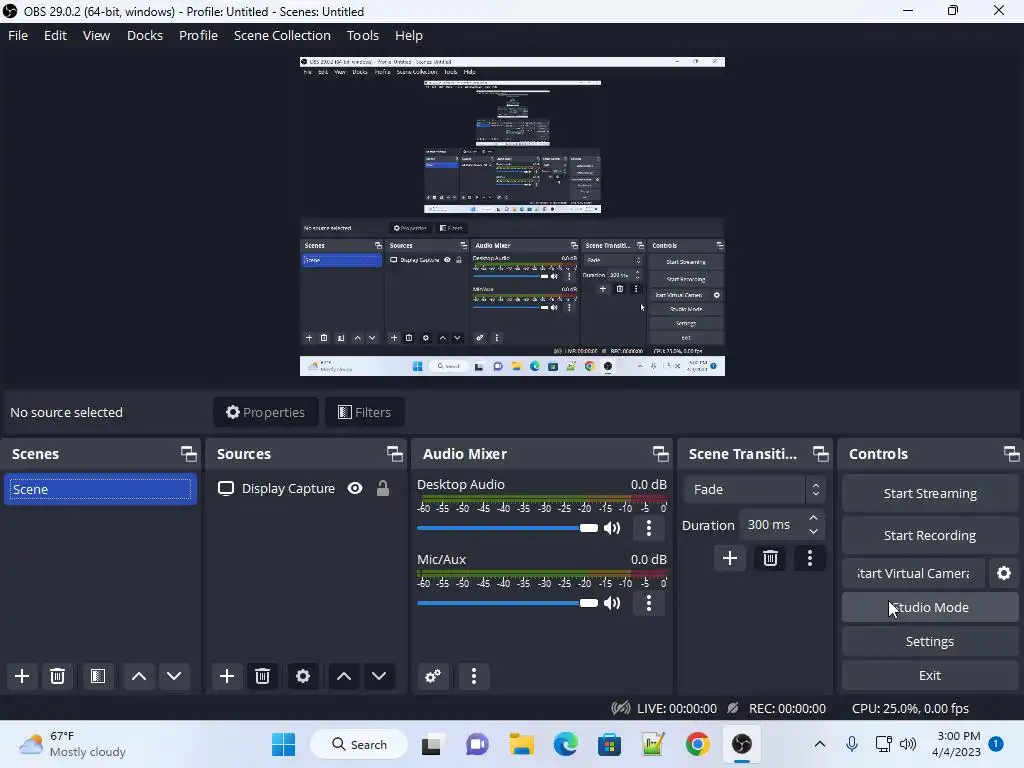Move scene down arrow in Scenes dock

click(x=174, y=676)
